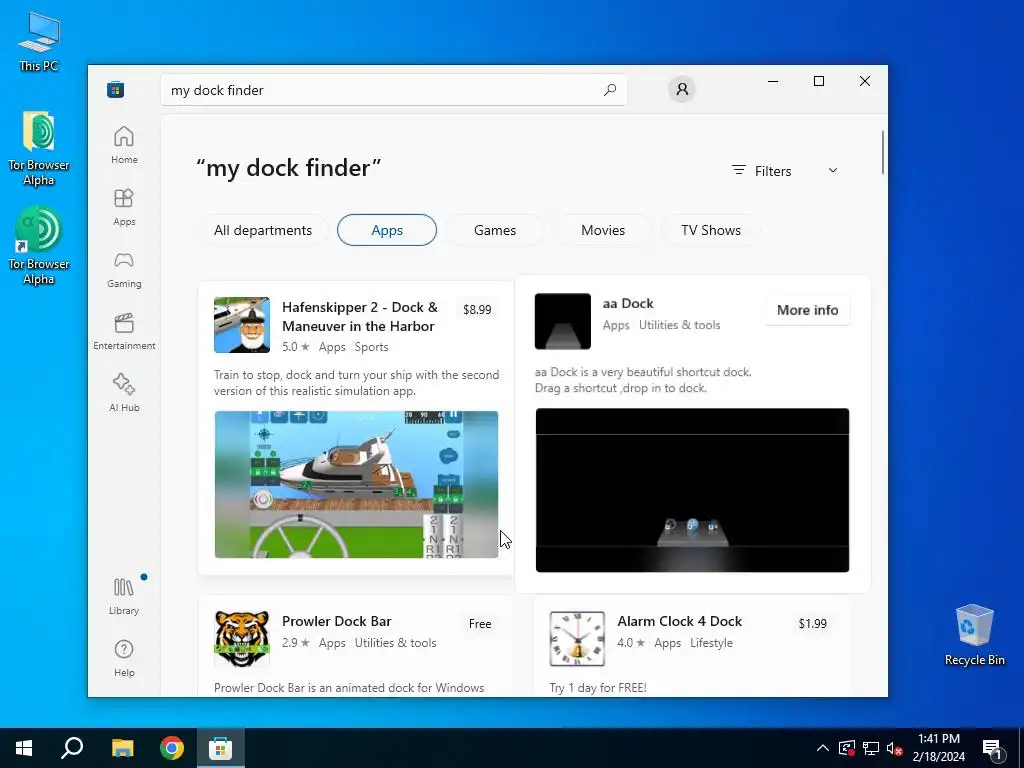Click the Store results vertical scrollbar
Image resolution: width=1024 pixels, height=768 pixels.
[x=883, y=153]
